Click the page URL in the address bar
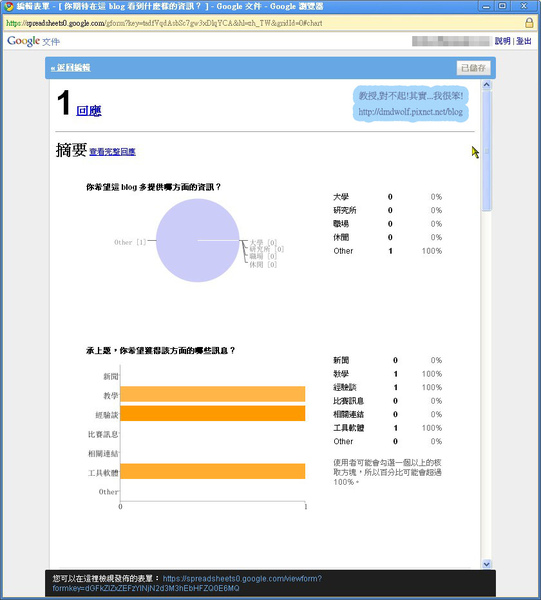Screen dimensions: 541x600 click(164, 23)
